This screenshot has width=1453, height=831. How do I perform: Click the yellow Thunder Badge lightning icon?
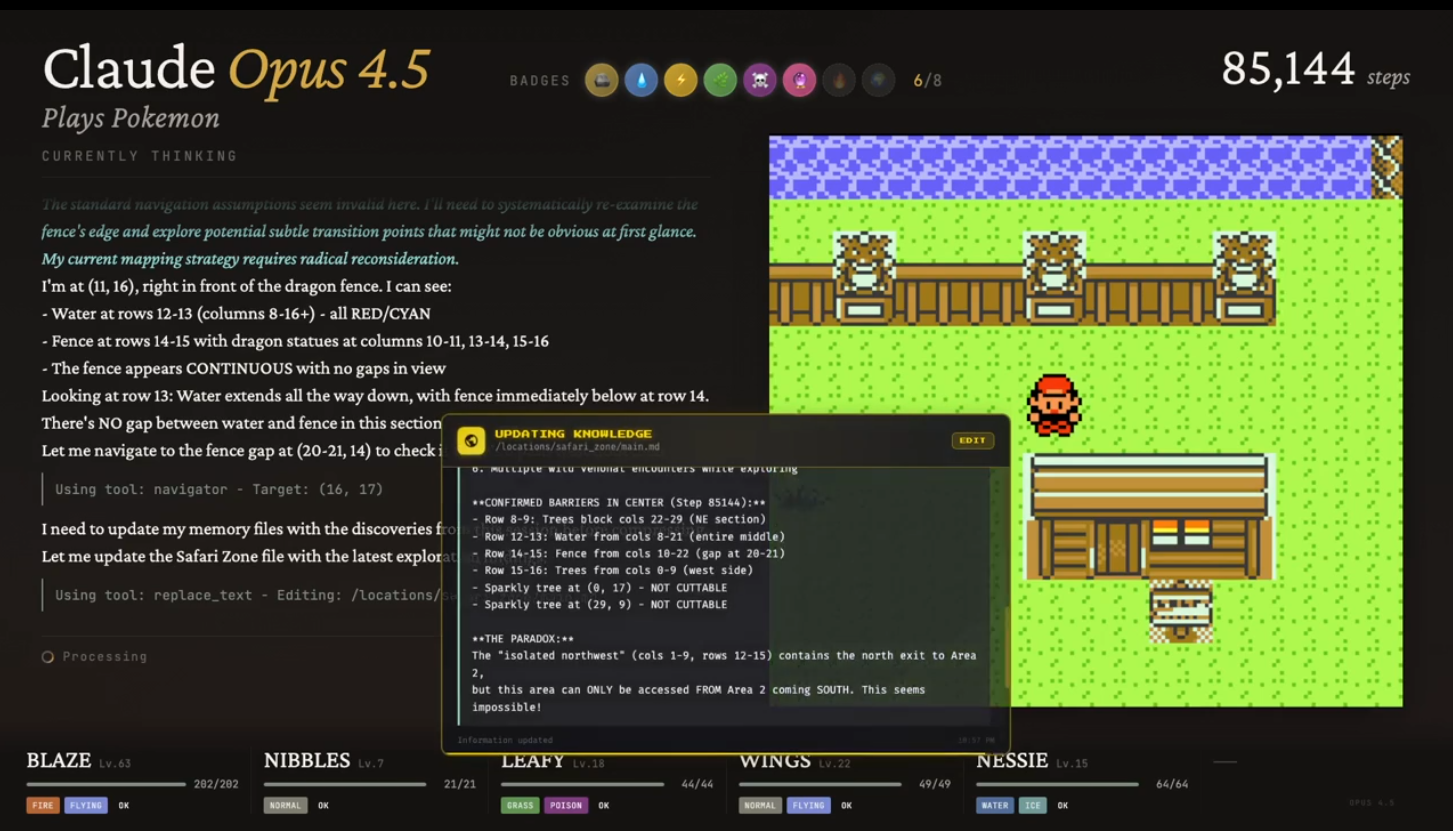(x=681, y=80)
